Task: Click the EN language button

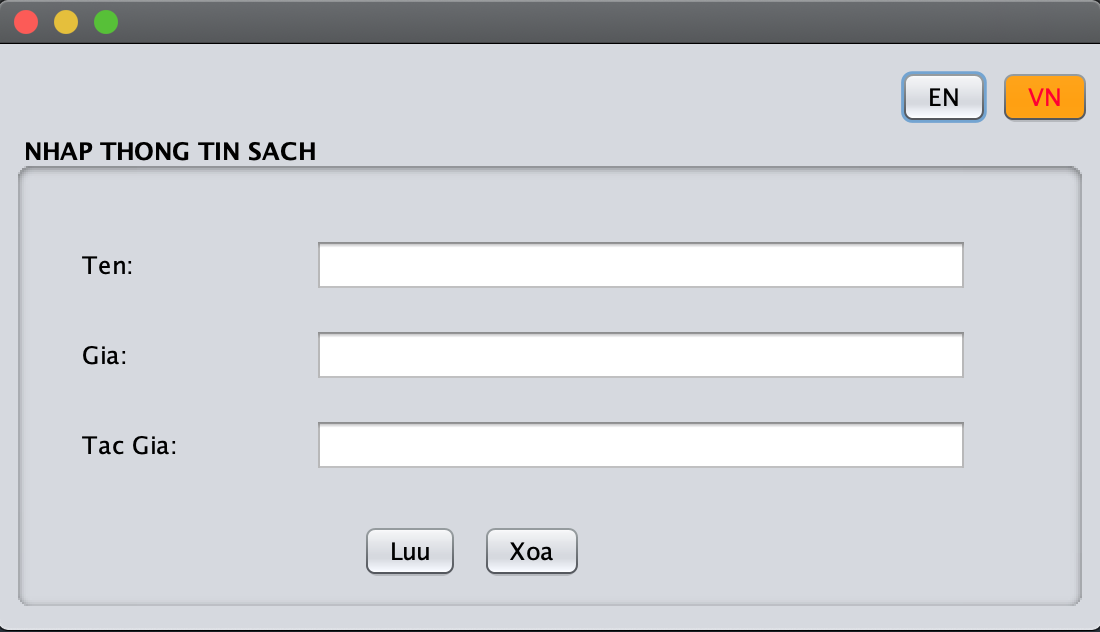Action: [944, 98]
